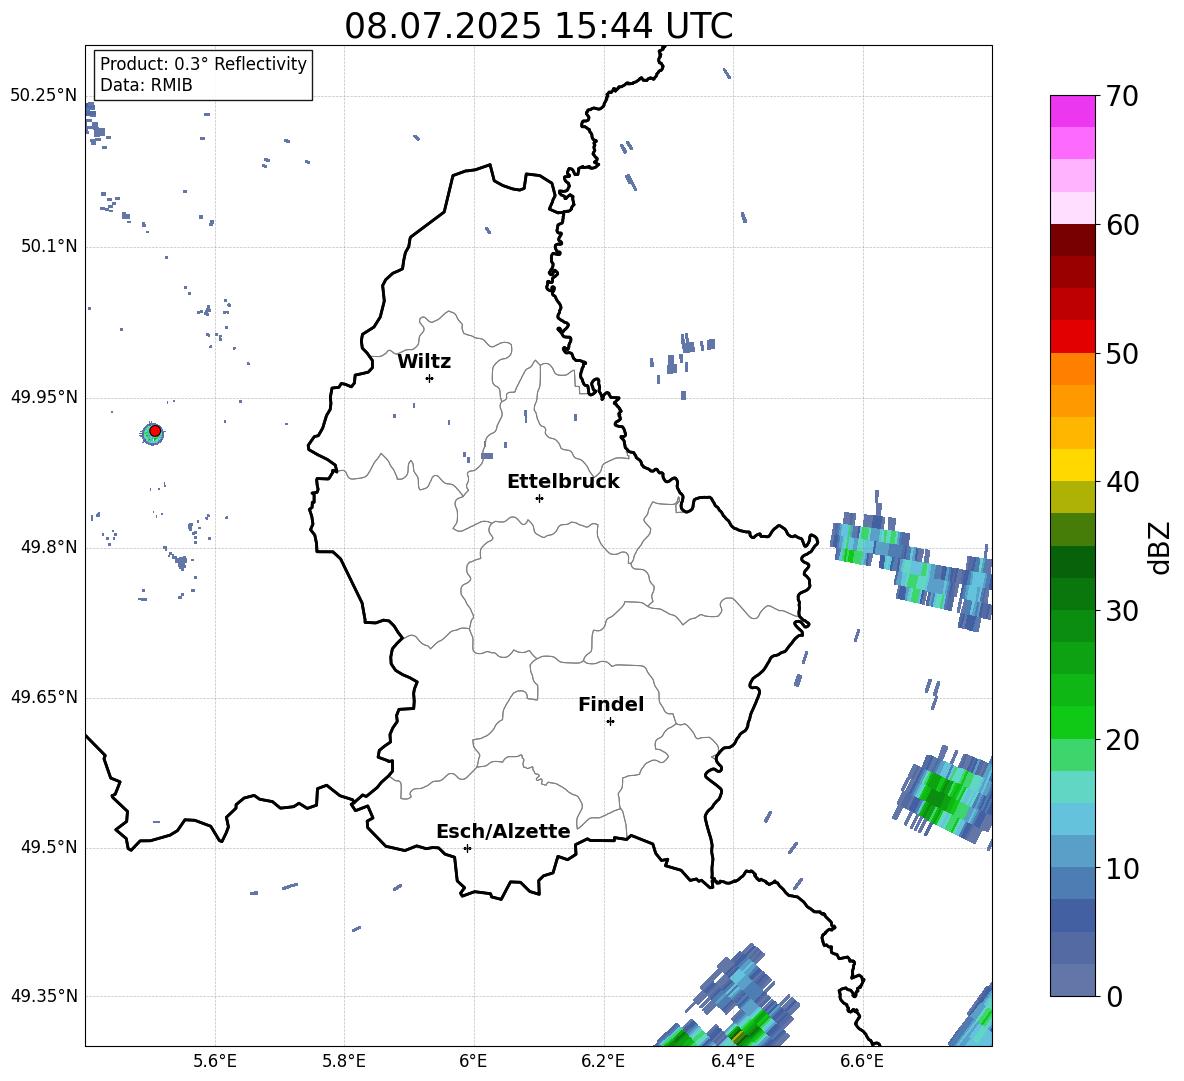
Task: Click the 6.6°E longitude label
Action: click(x=862, y=1061)
